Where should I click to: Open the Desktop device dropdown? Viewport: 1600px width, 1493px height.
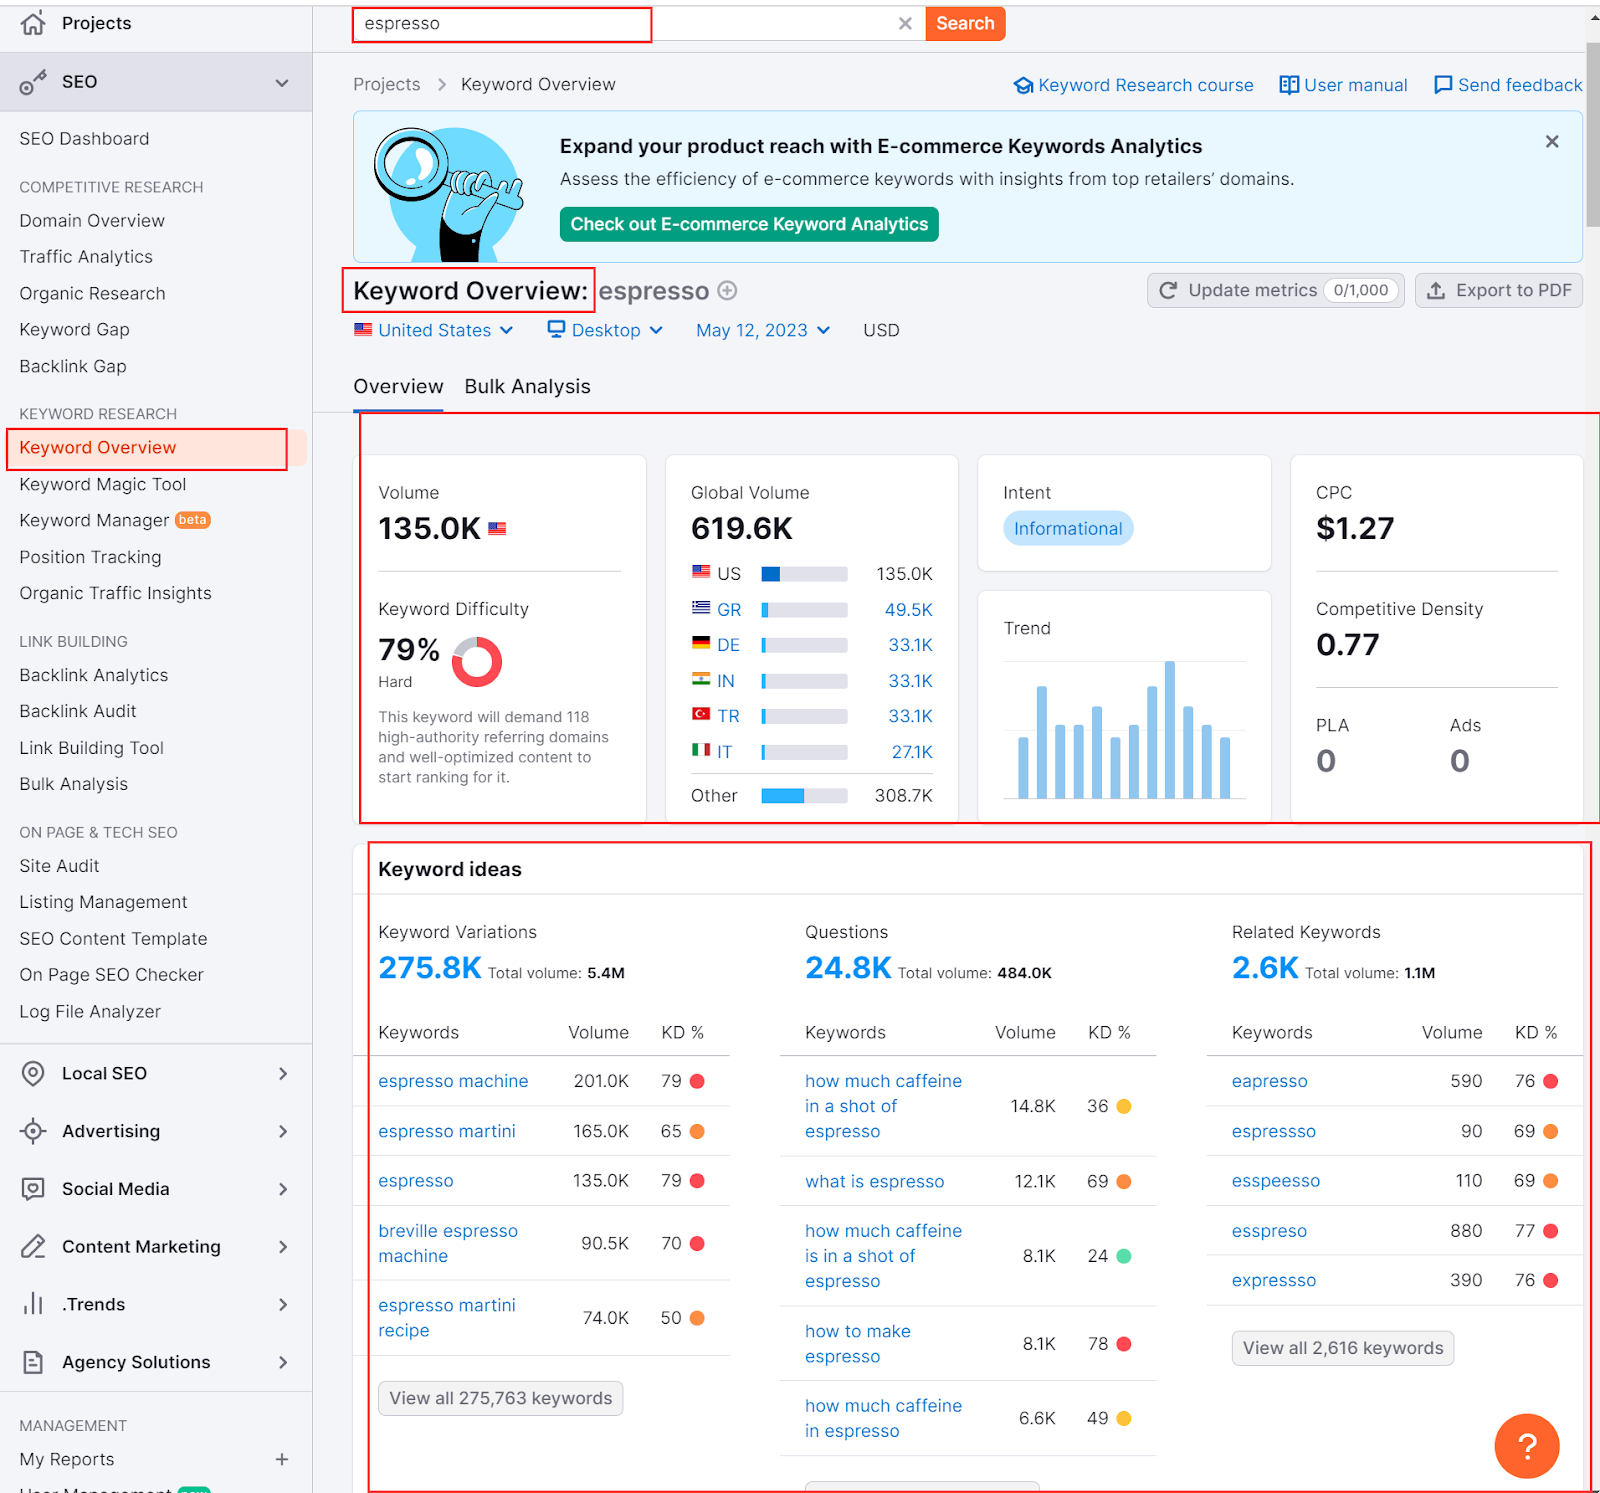coord(605,330)
